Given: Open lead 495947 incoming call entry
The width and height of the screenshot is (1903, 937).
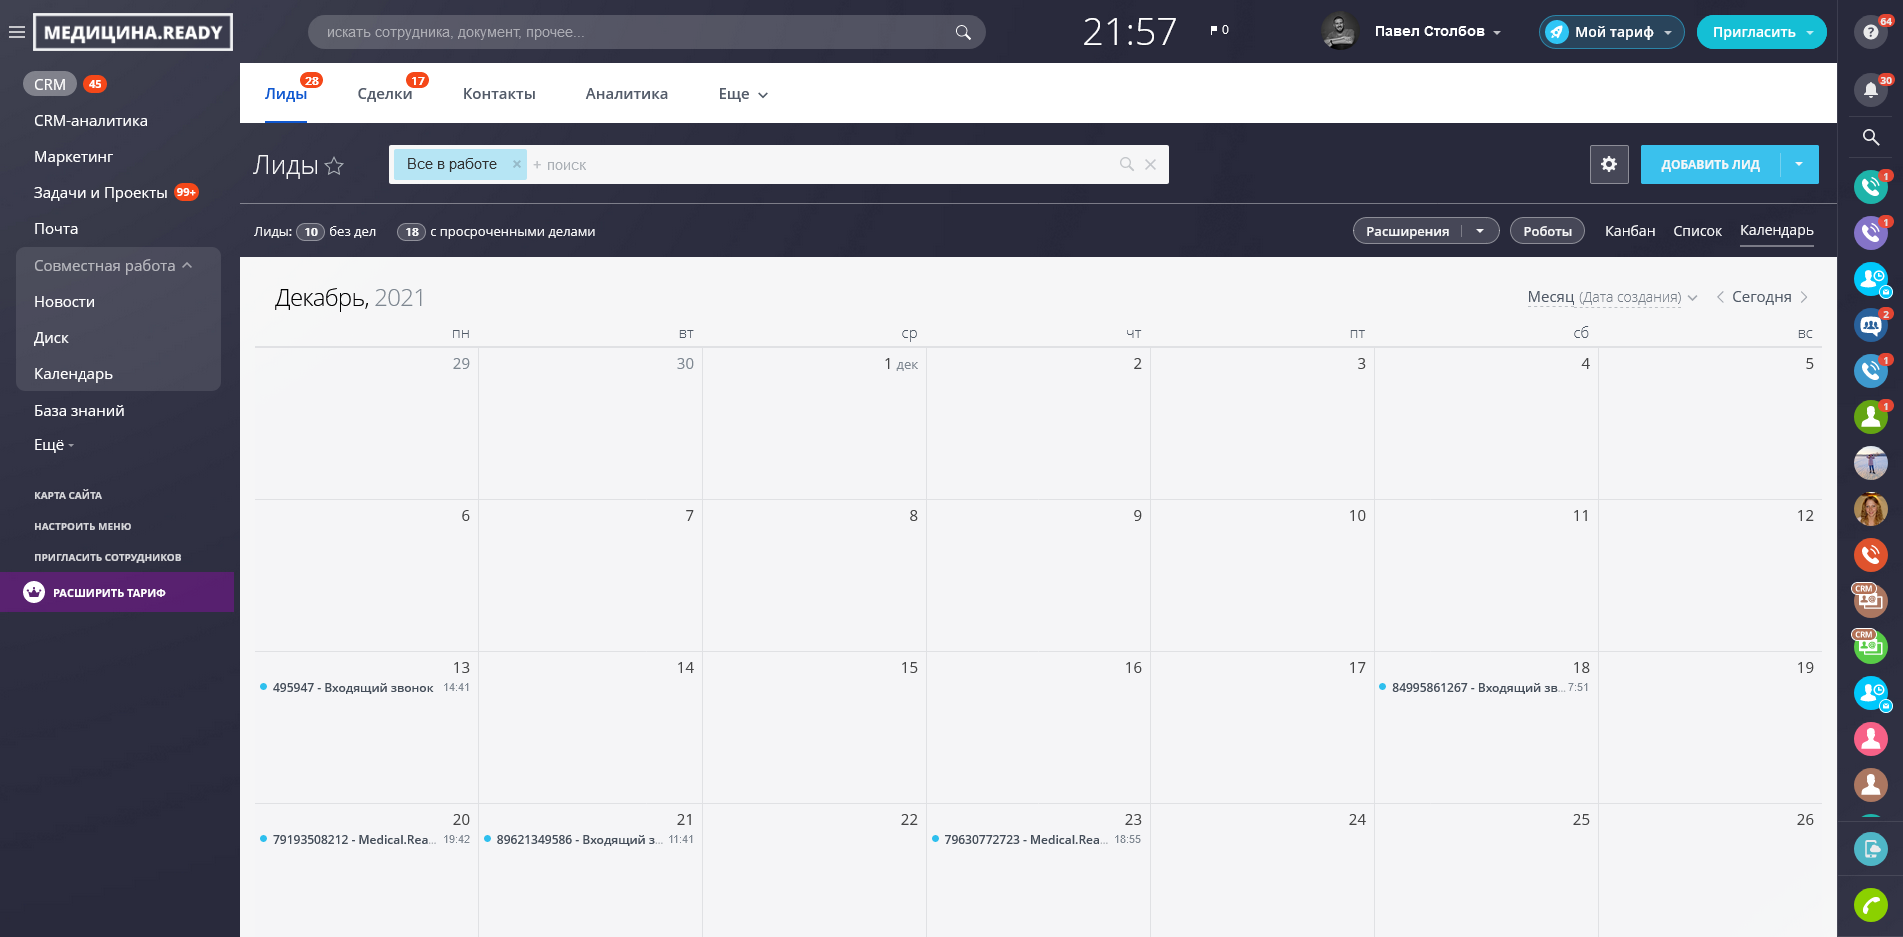Looking at the screenshot, I should coord(352,688).
